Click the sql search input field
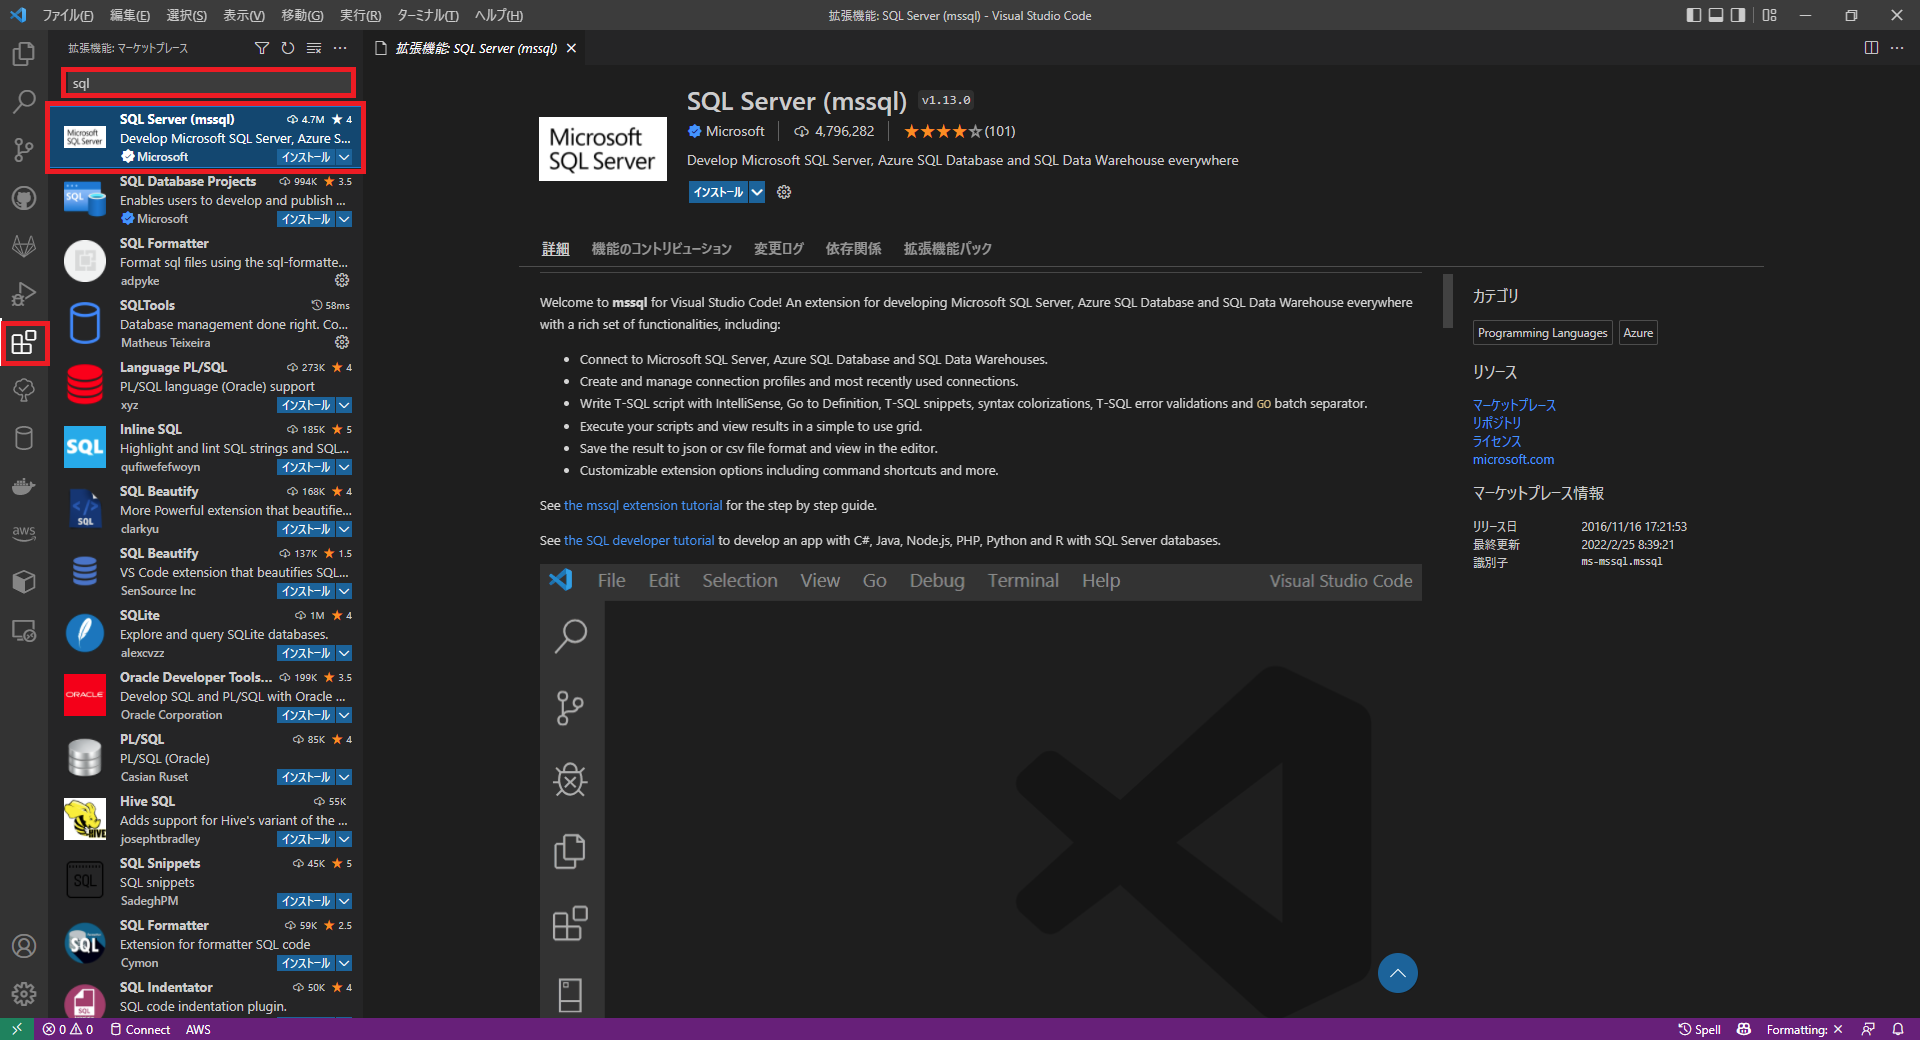 [207, 83]
